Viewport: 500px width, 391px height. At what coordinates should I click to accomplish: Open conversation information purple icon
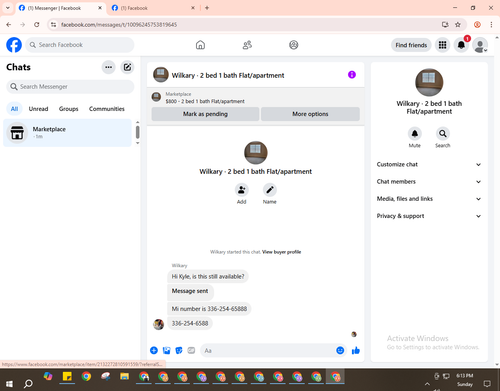click(352, 75)
